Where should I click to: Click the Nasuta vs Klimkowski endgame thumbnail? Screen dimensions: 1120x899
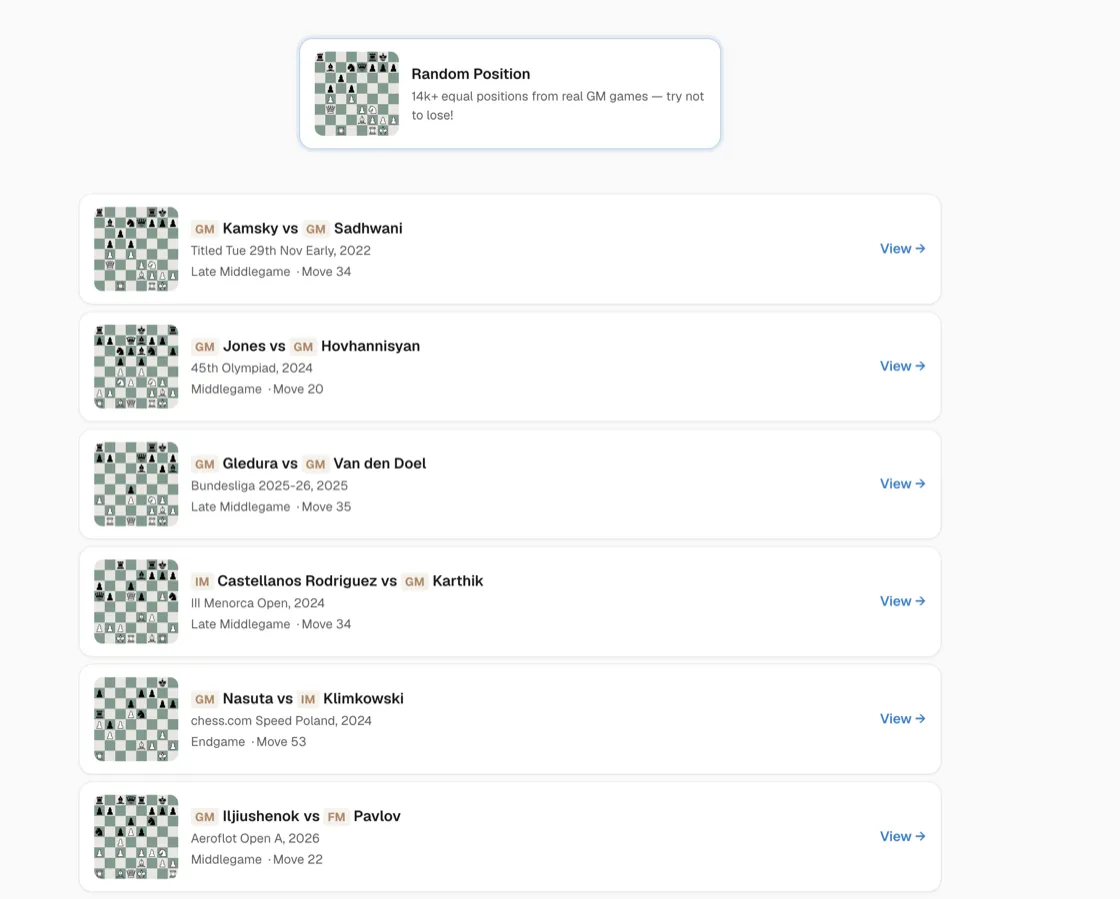coord(136,718)
